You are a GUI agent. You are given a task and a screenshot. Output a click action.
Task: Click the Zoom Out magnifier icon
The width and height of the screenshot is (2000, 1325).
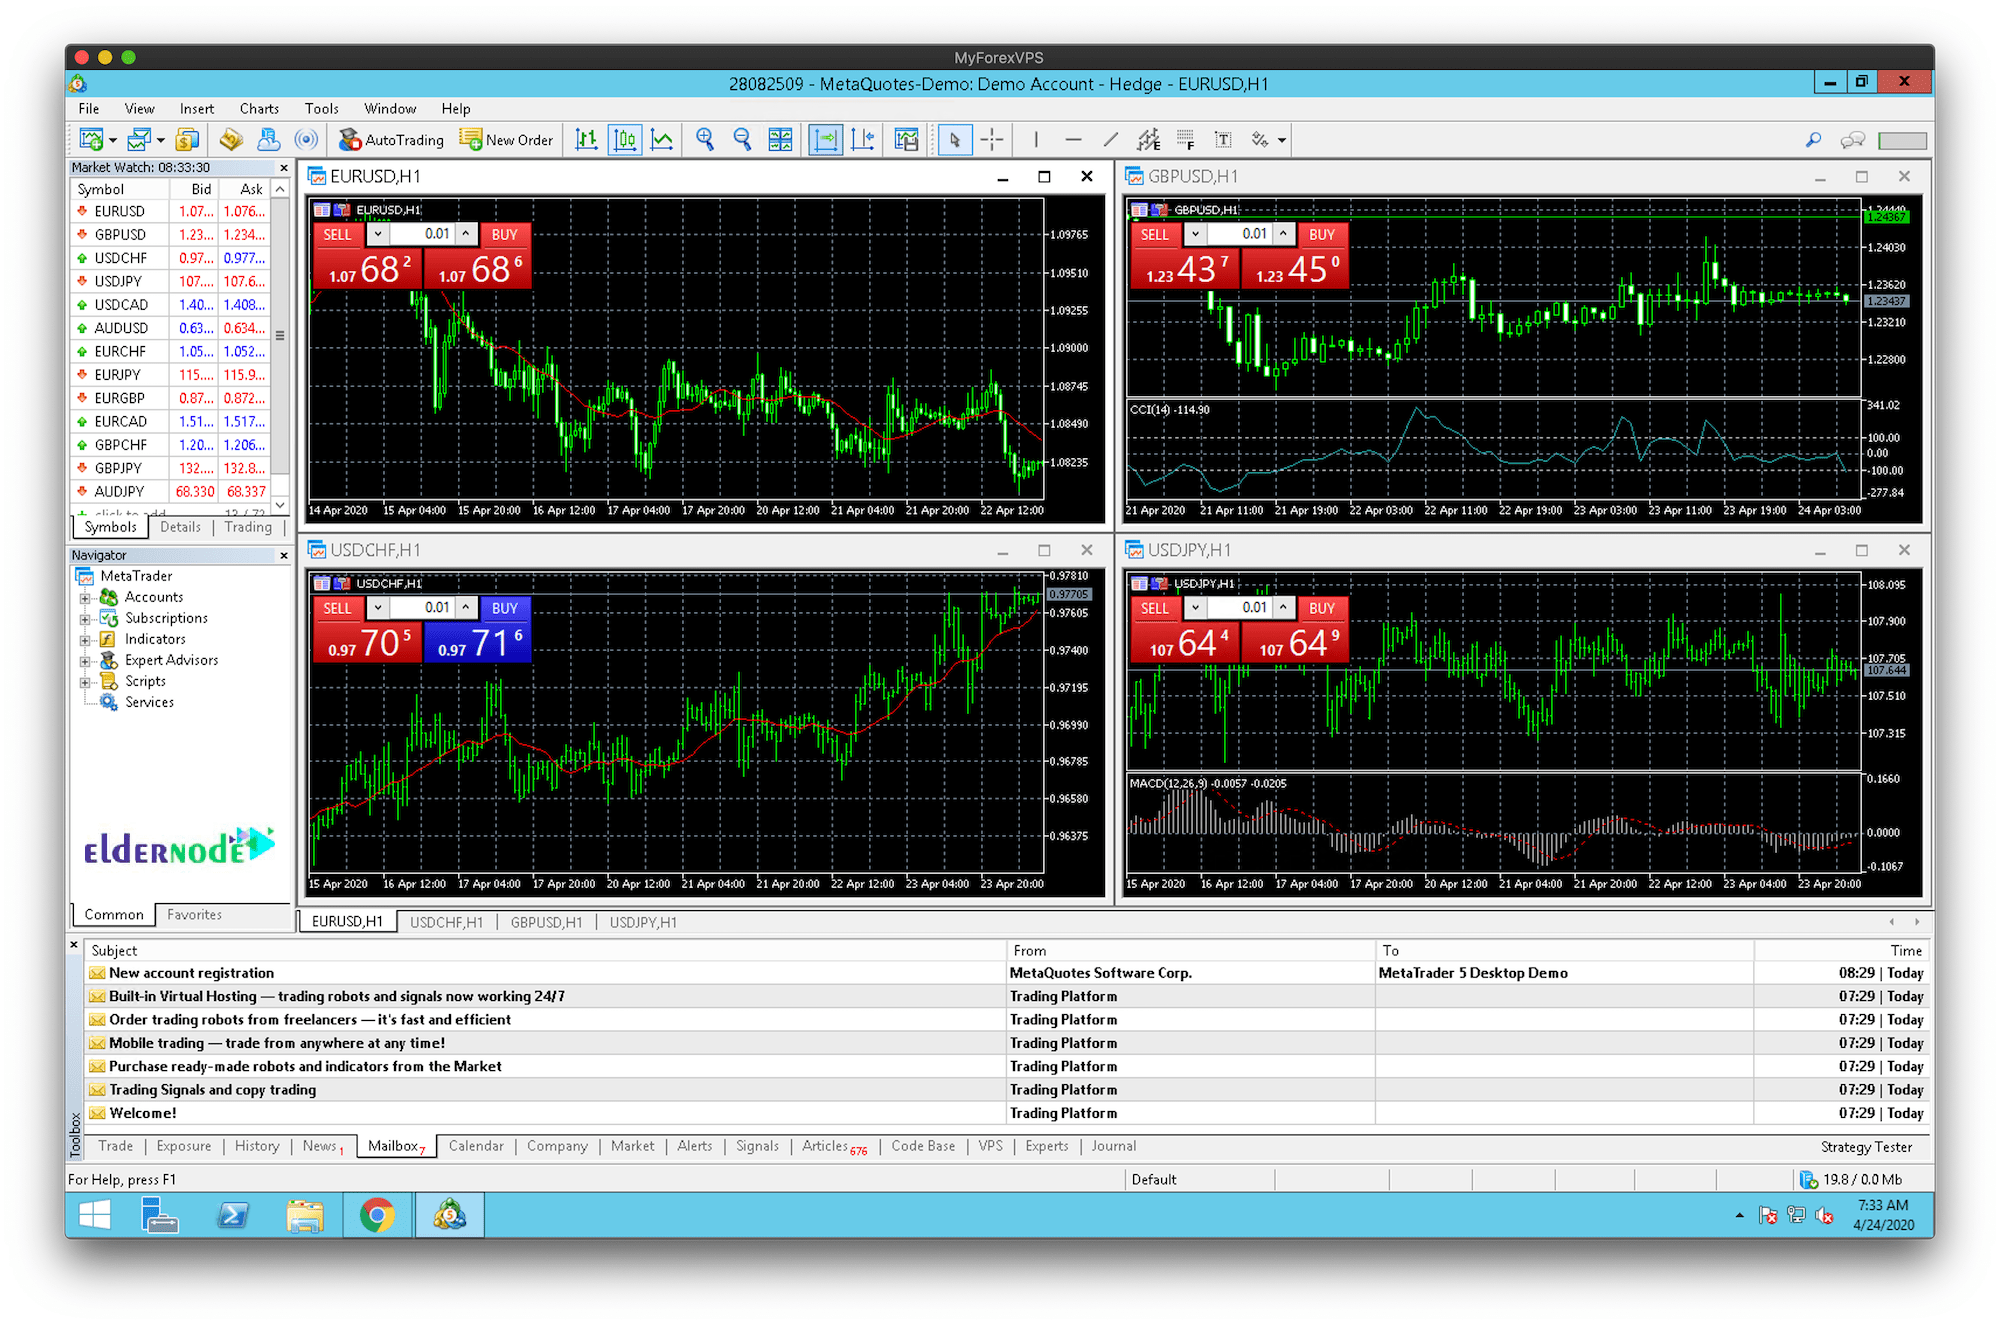742,140
